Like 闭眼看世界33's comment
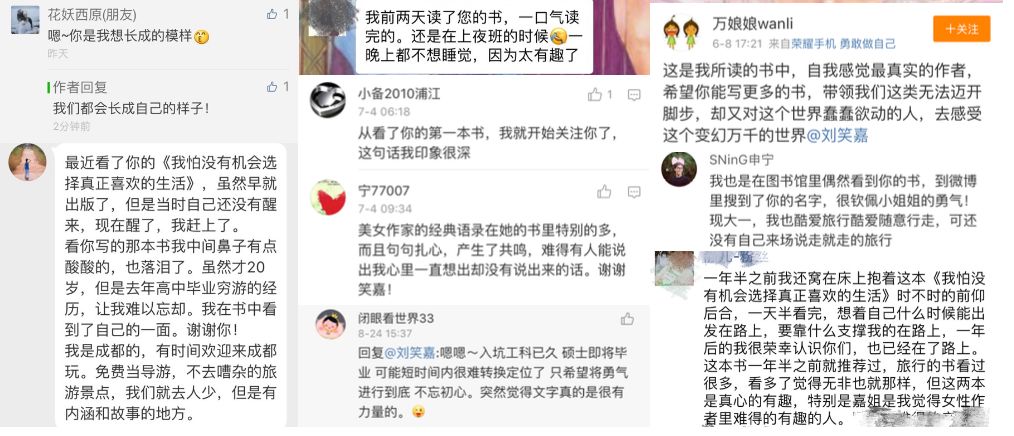 [627, 319]
